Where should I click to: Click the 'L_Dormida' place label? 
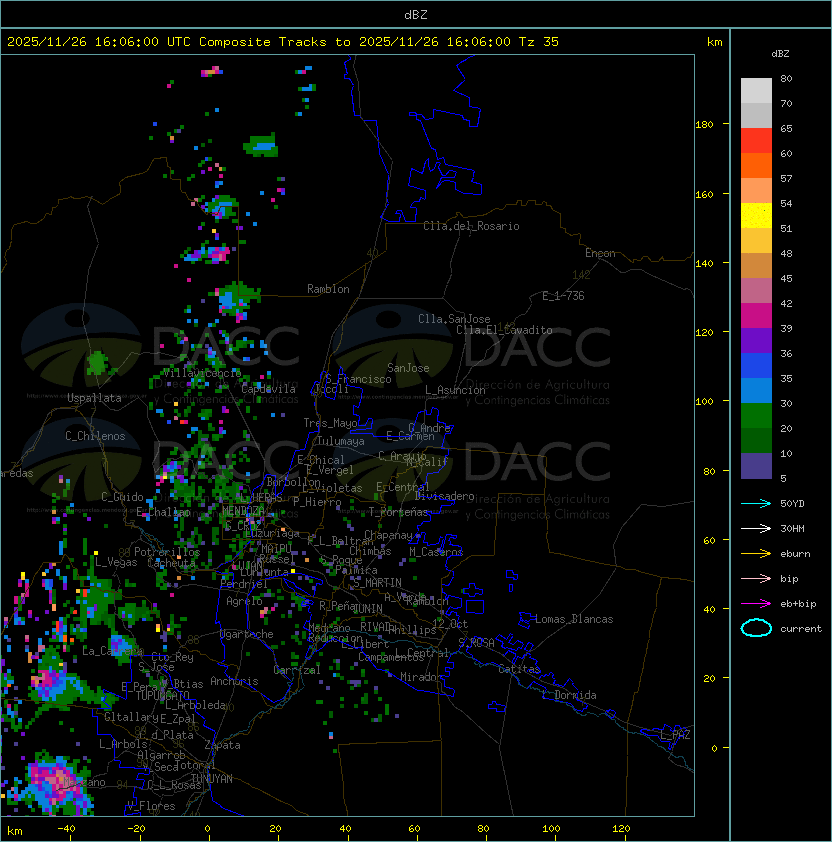569,695
